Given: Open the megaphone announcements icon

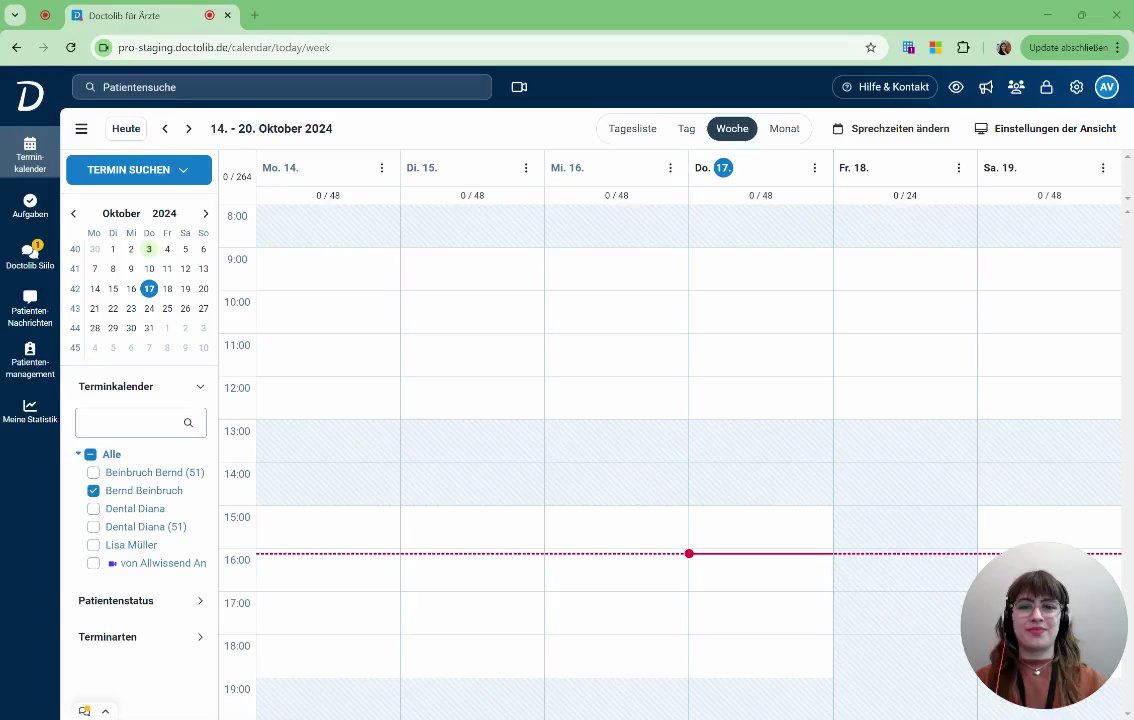Looking at the screenshot, I should point(986,87).
